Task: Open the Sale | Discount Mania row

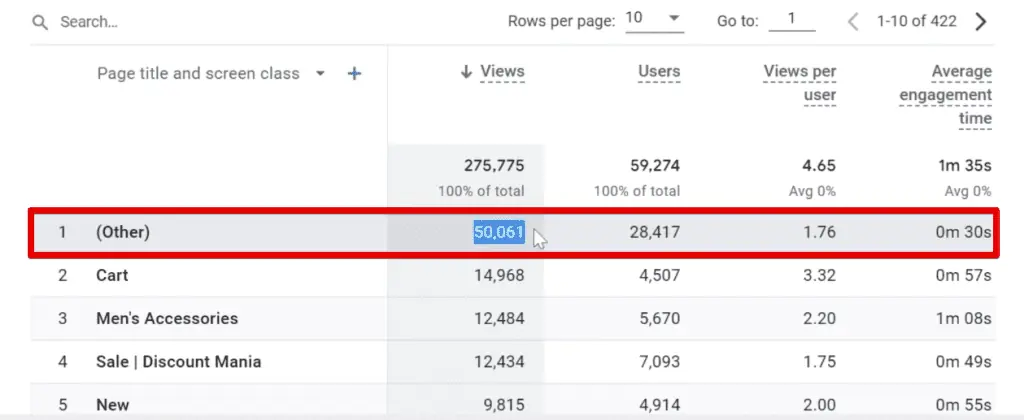Action: (178, 362)
